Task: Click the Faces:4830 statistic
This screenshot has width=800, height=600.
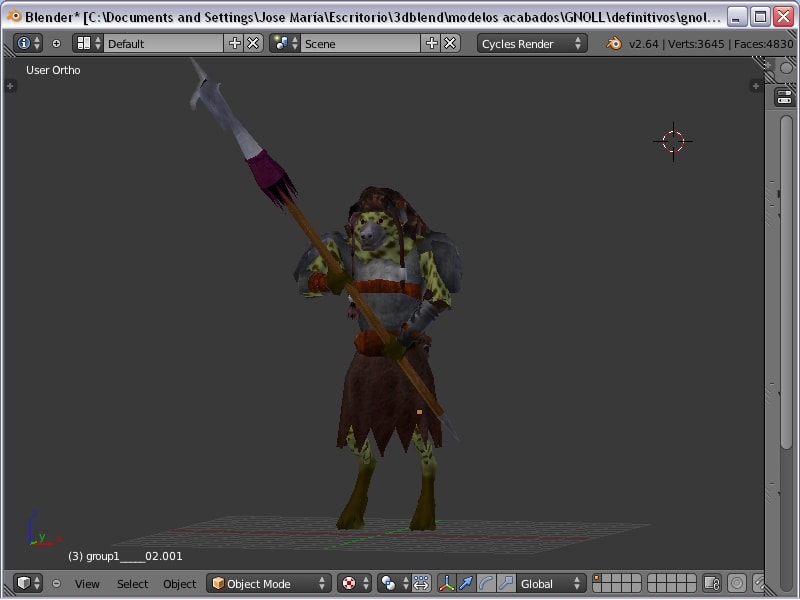Action: 764,44
